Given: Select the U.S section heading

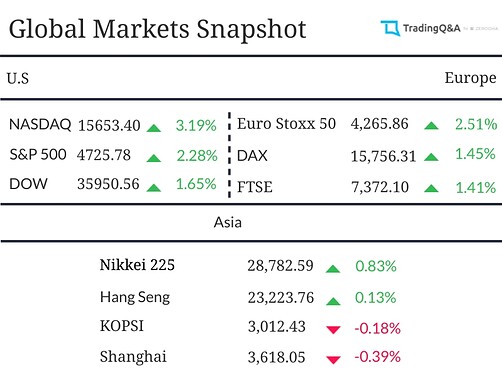Looking at the screenshot, I should pos(18,79).
